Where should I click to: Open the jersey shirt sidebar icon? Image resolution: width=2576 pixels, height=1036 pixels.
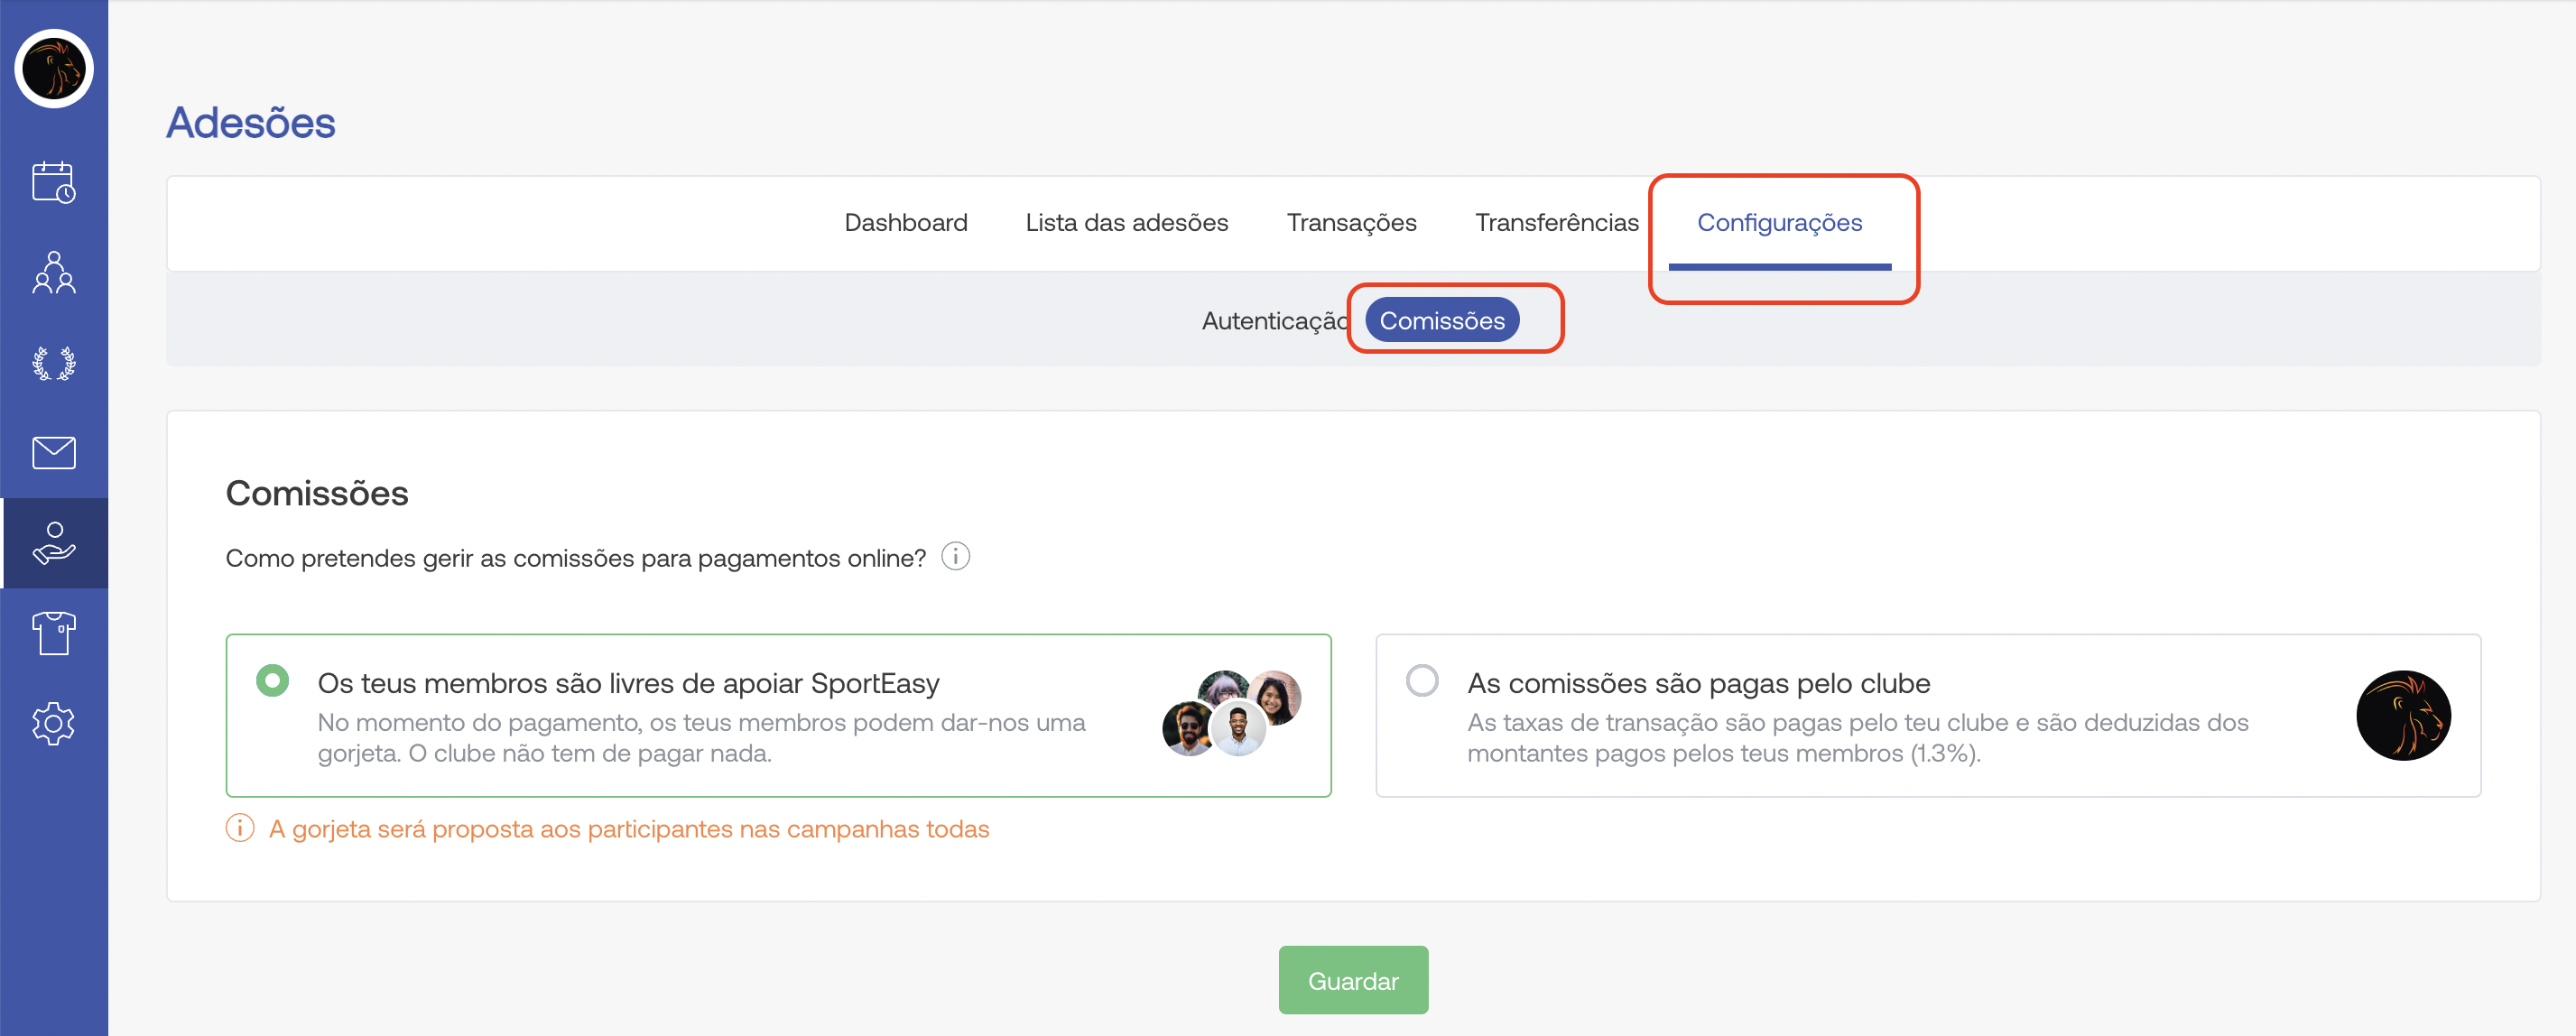[54, 633]
